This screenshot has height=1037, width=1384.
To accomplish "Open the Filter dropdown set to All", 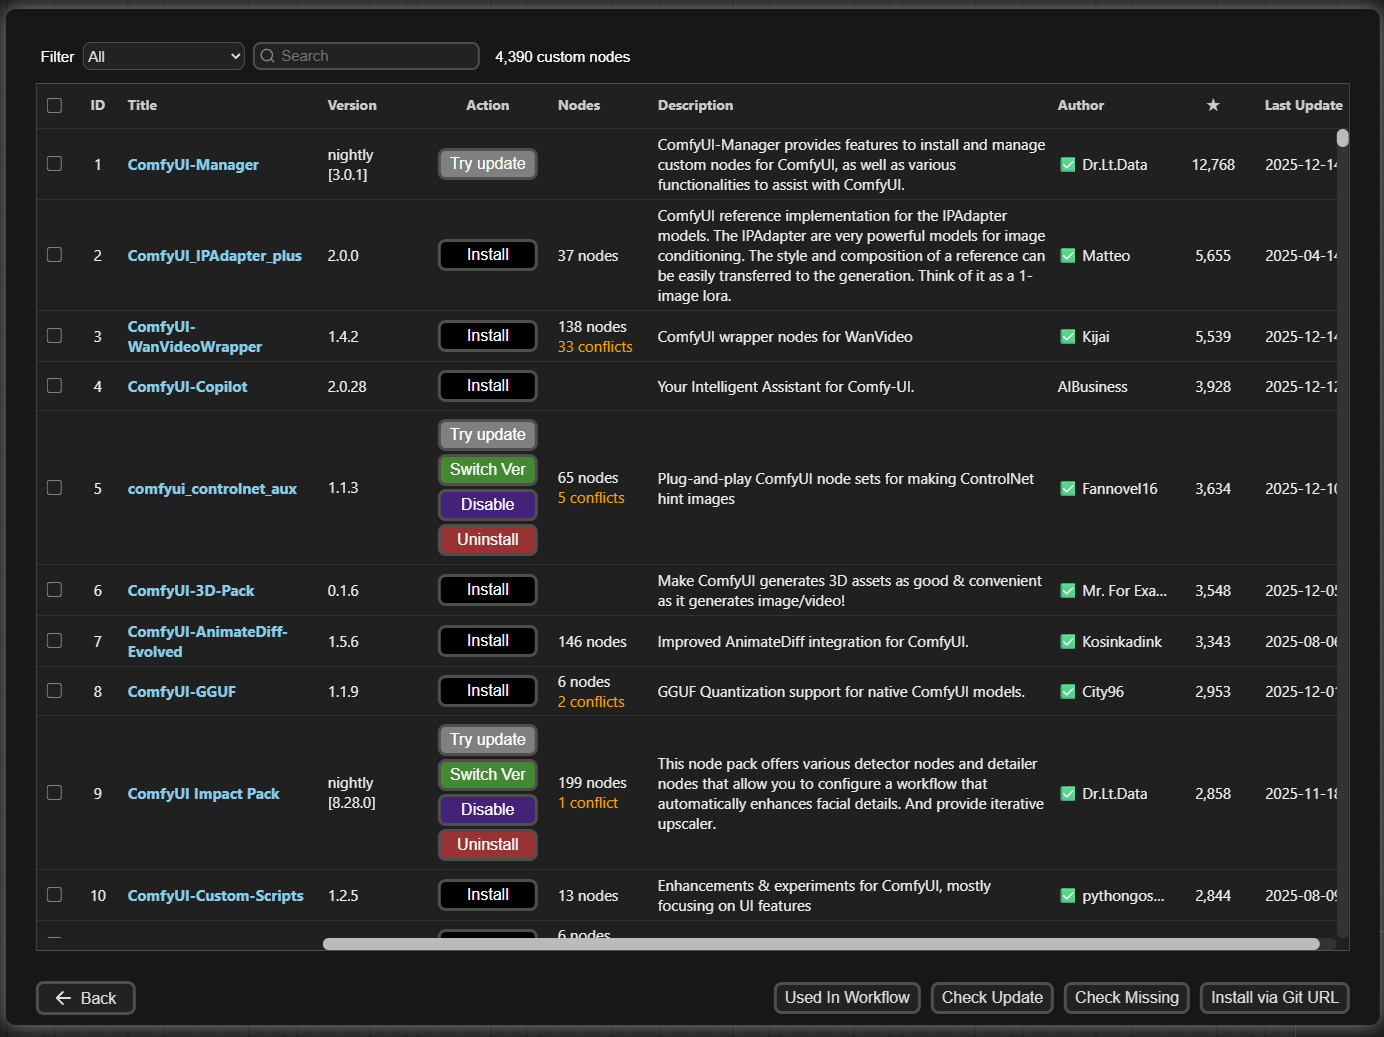I will click(x=164, y=56).
